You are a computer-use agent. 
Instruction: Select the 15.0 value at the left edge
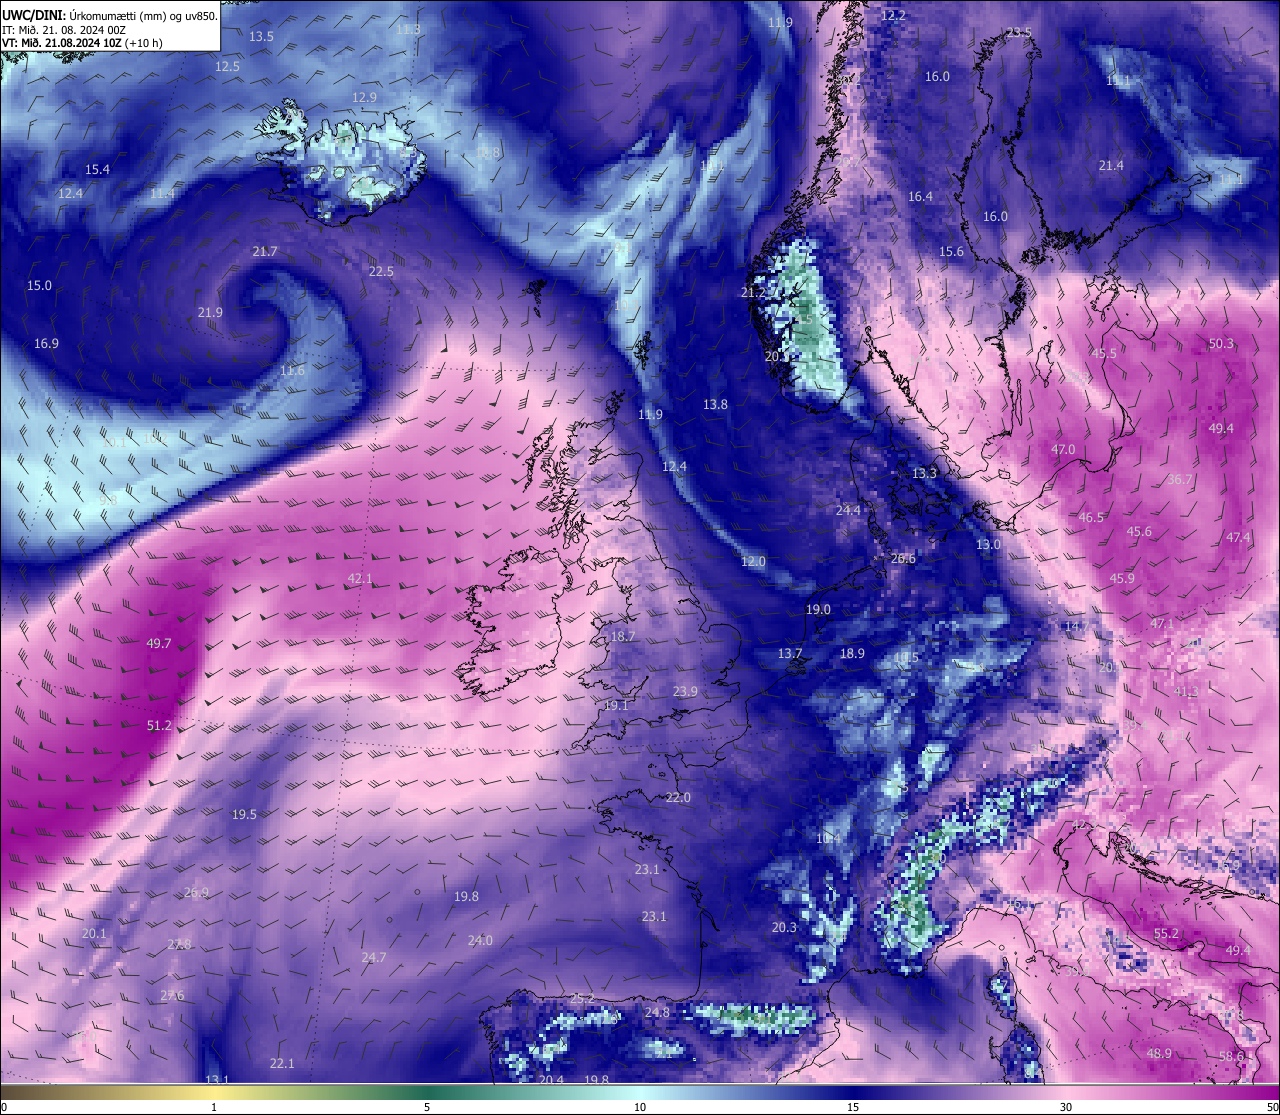pyautogui.click(x=39, y=285)
